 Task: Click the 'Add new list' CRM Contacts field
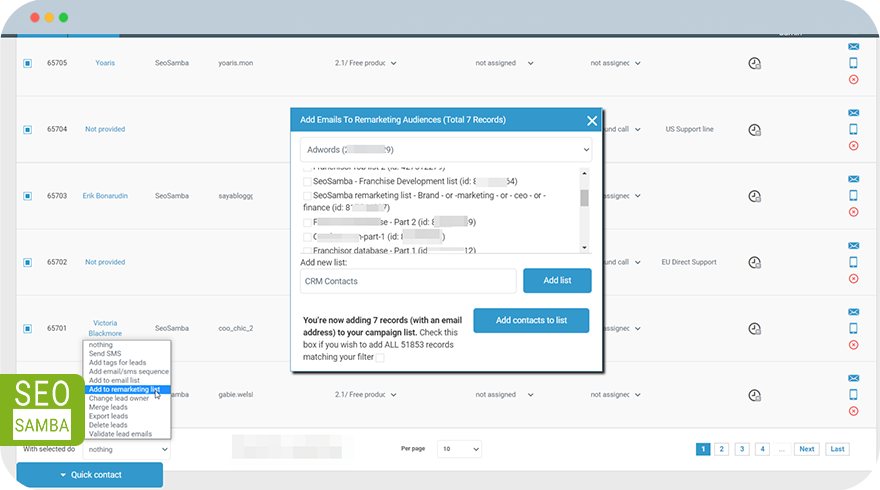[x=408, y=281]
